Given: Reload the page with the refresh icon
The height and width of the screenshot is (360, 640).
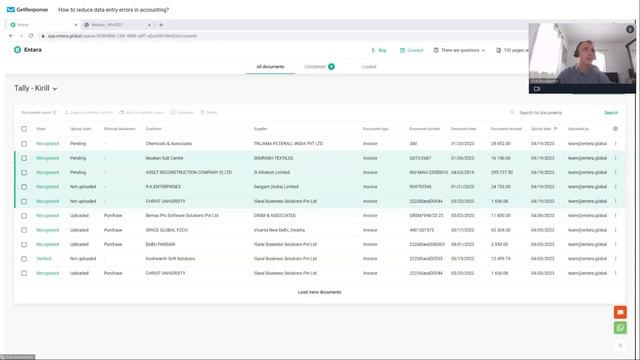Looking at the screenshot, I should coord(31,36).
